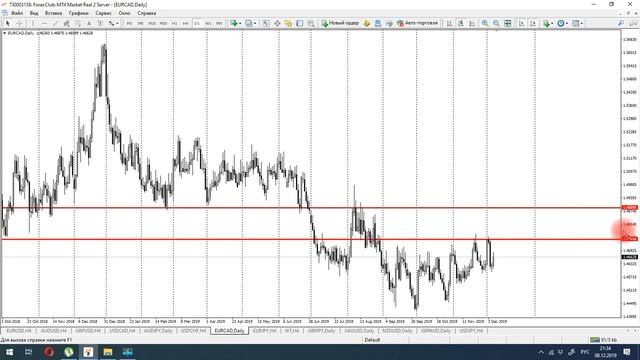Switch to W1 timeframe

tap(208, 23)
